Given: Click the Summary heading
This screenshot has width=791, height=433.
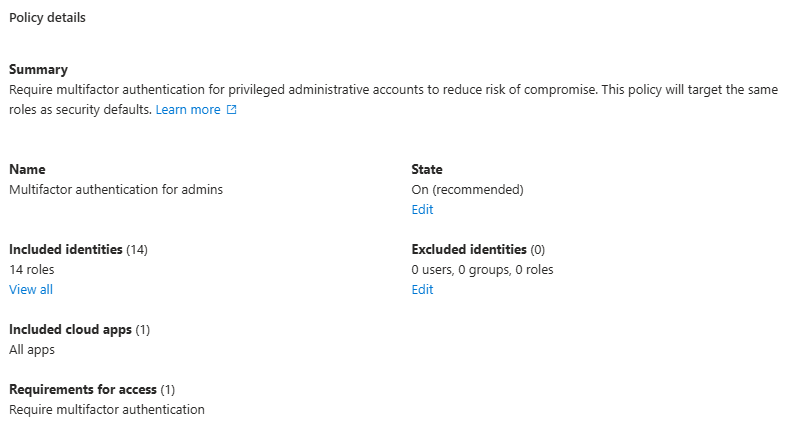Looking at the screenshot, I should [x=38, y=70].
